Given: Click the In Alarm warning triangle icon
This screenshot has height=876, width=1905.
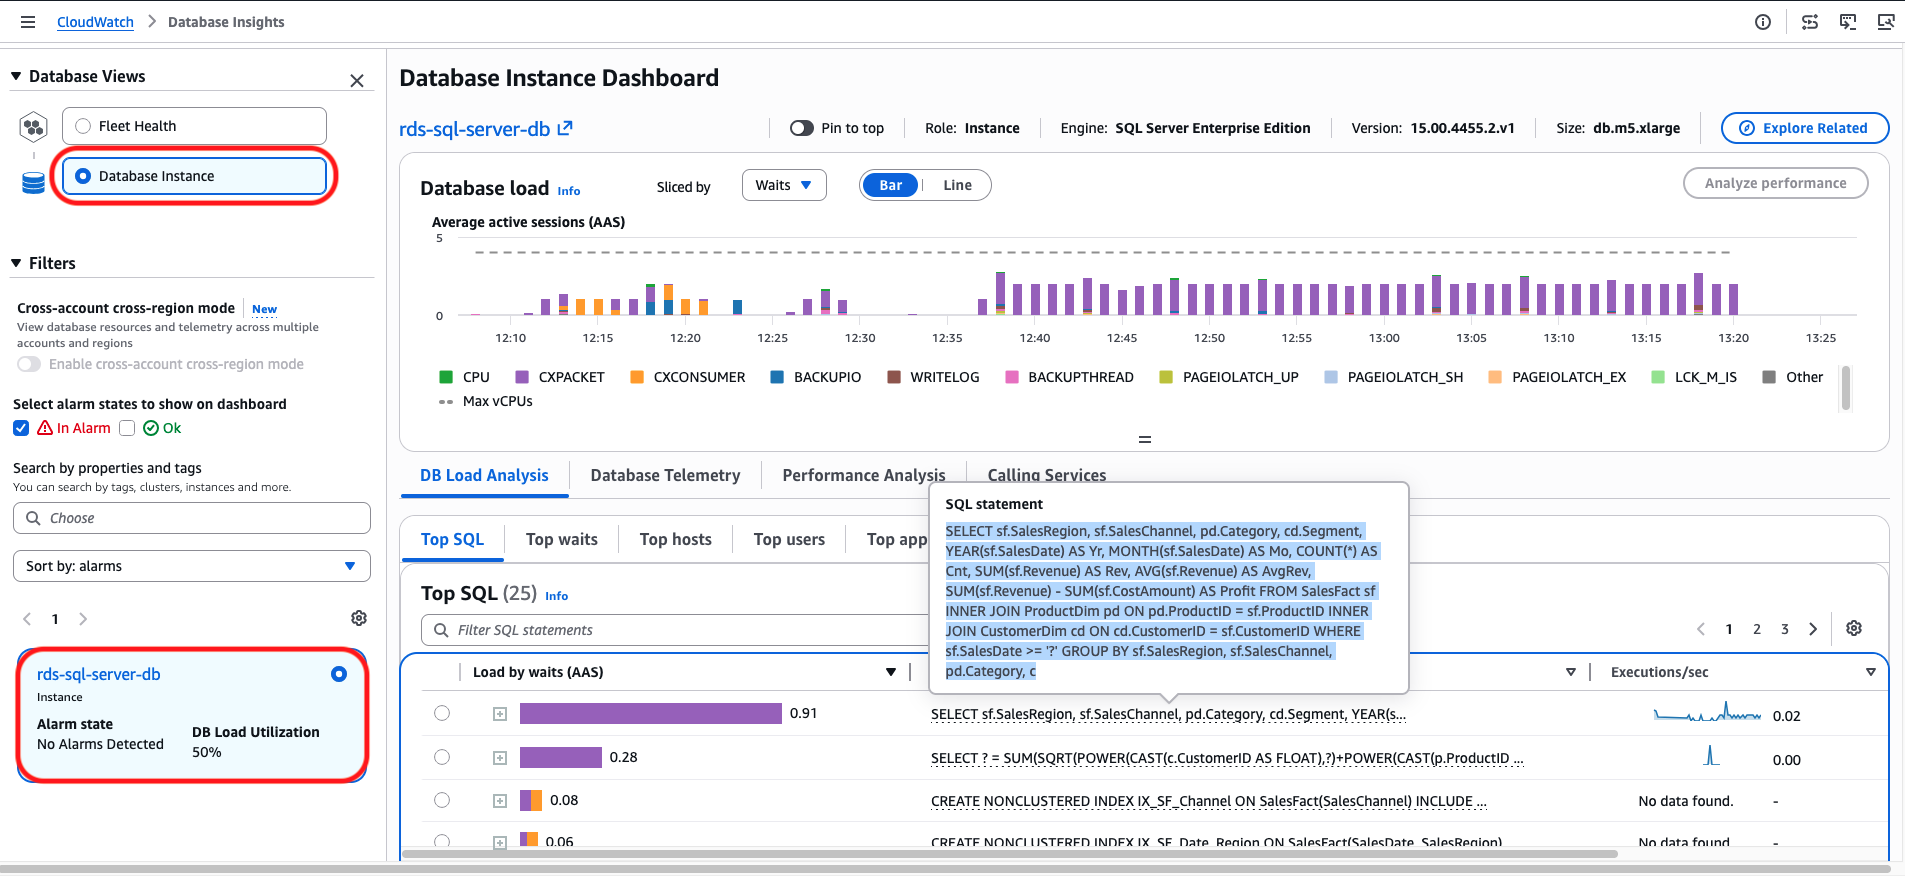Looking at the screenshot, I should (x=45, y=428).
